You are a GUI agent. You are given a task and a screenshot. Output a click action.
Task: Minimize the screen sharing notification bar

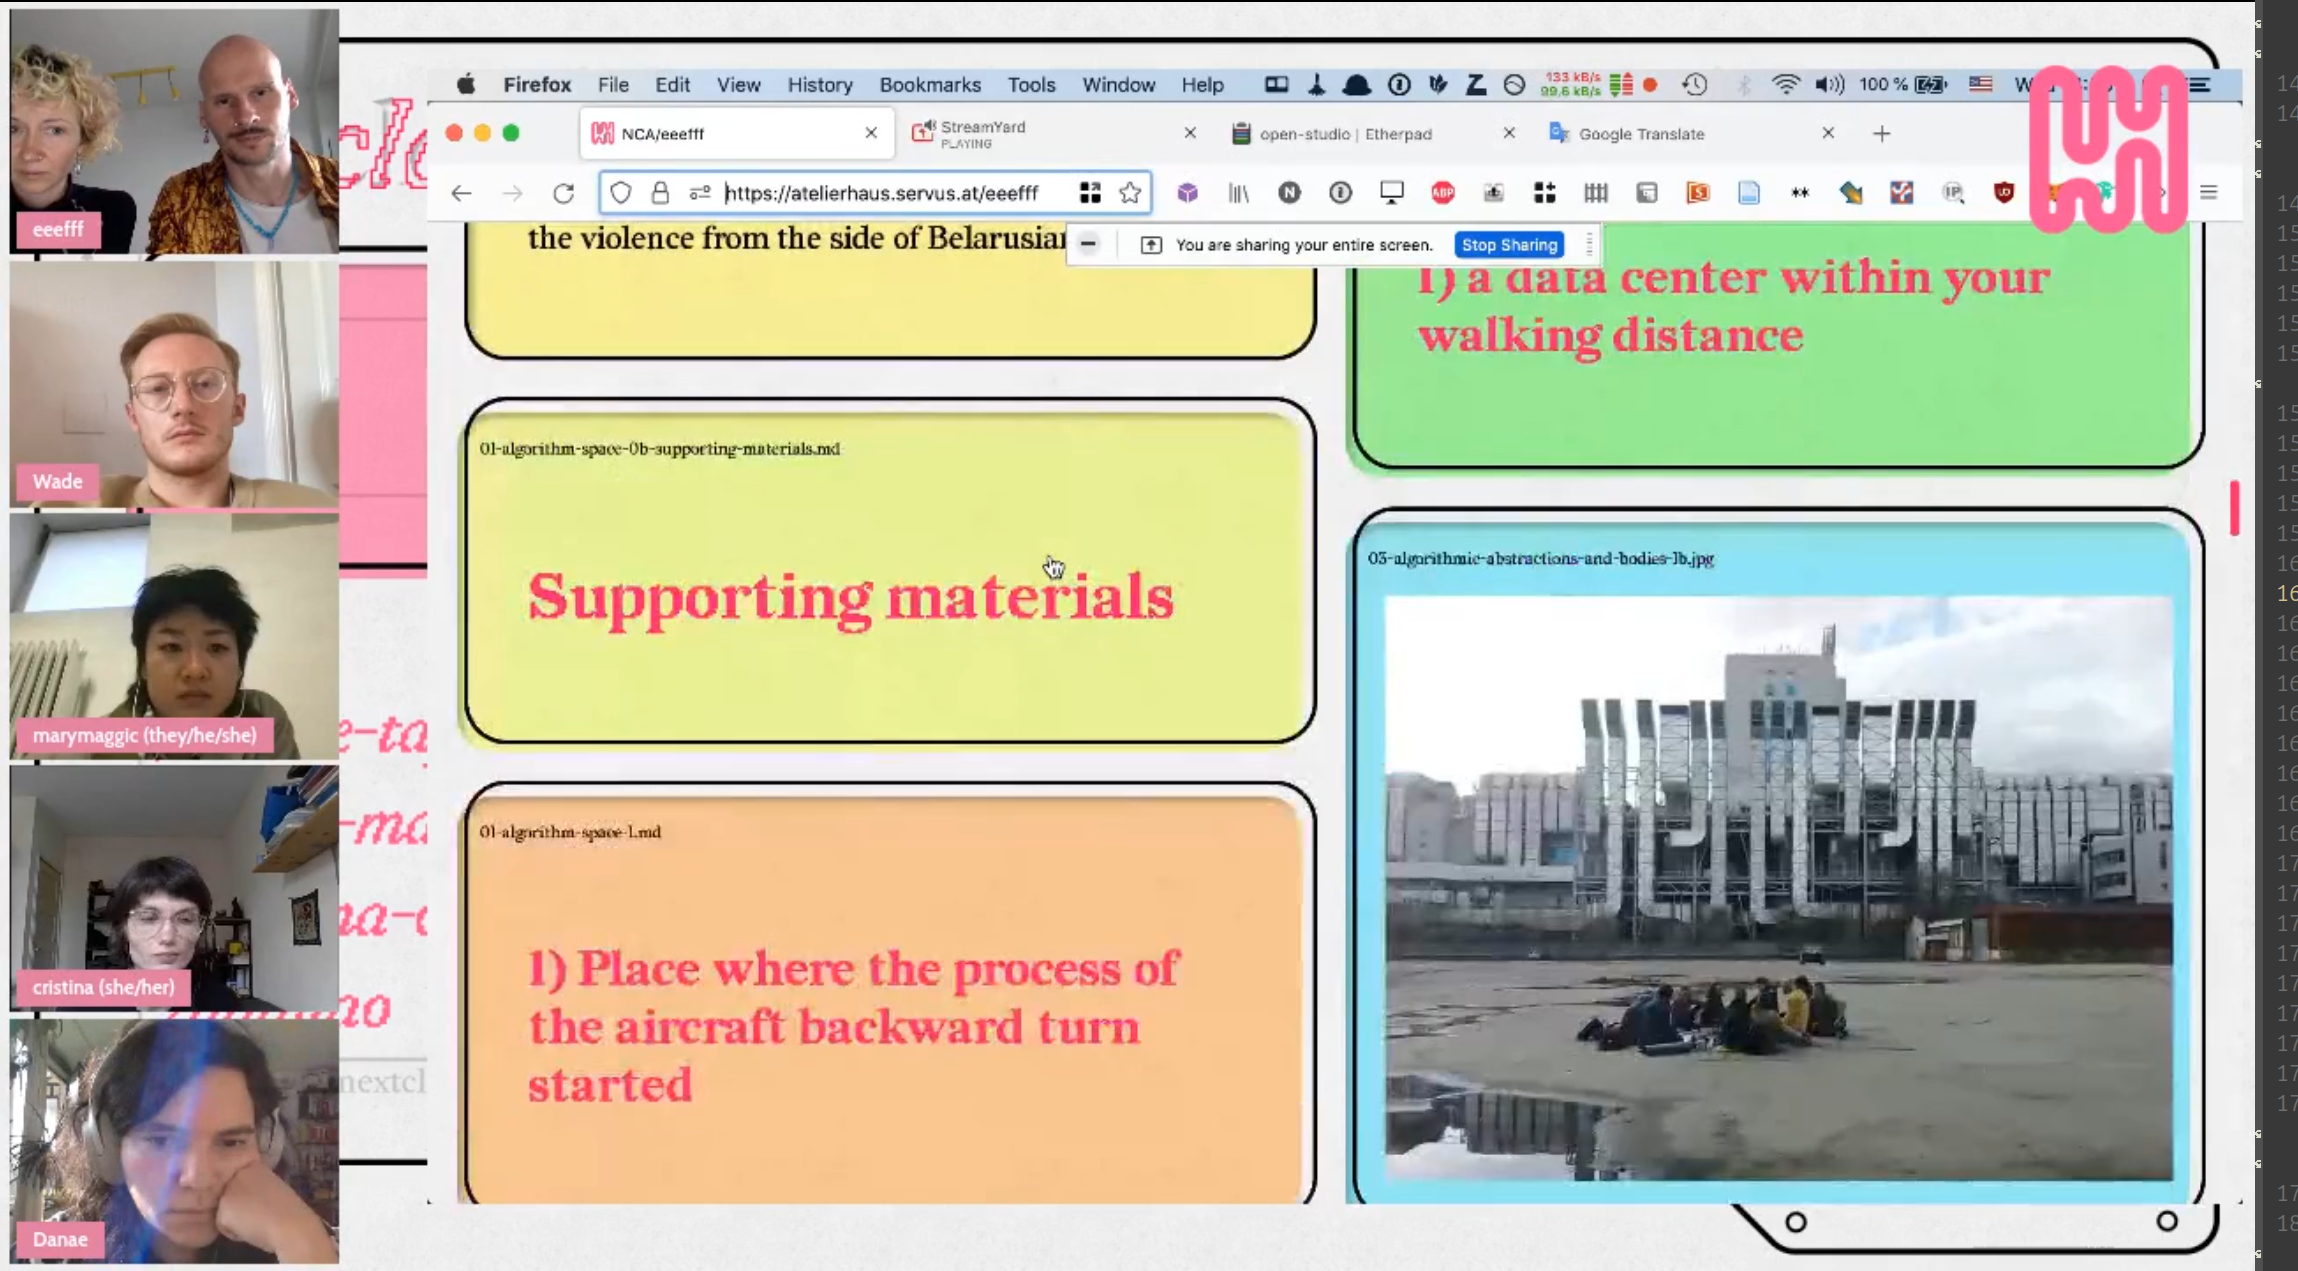(x=1088, y=244)
